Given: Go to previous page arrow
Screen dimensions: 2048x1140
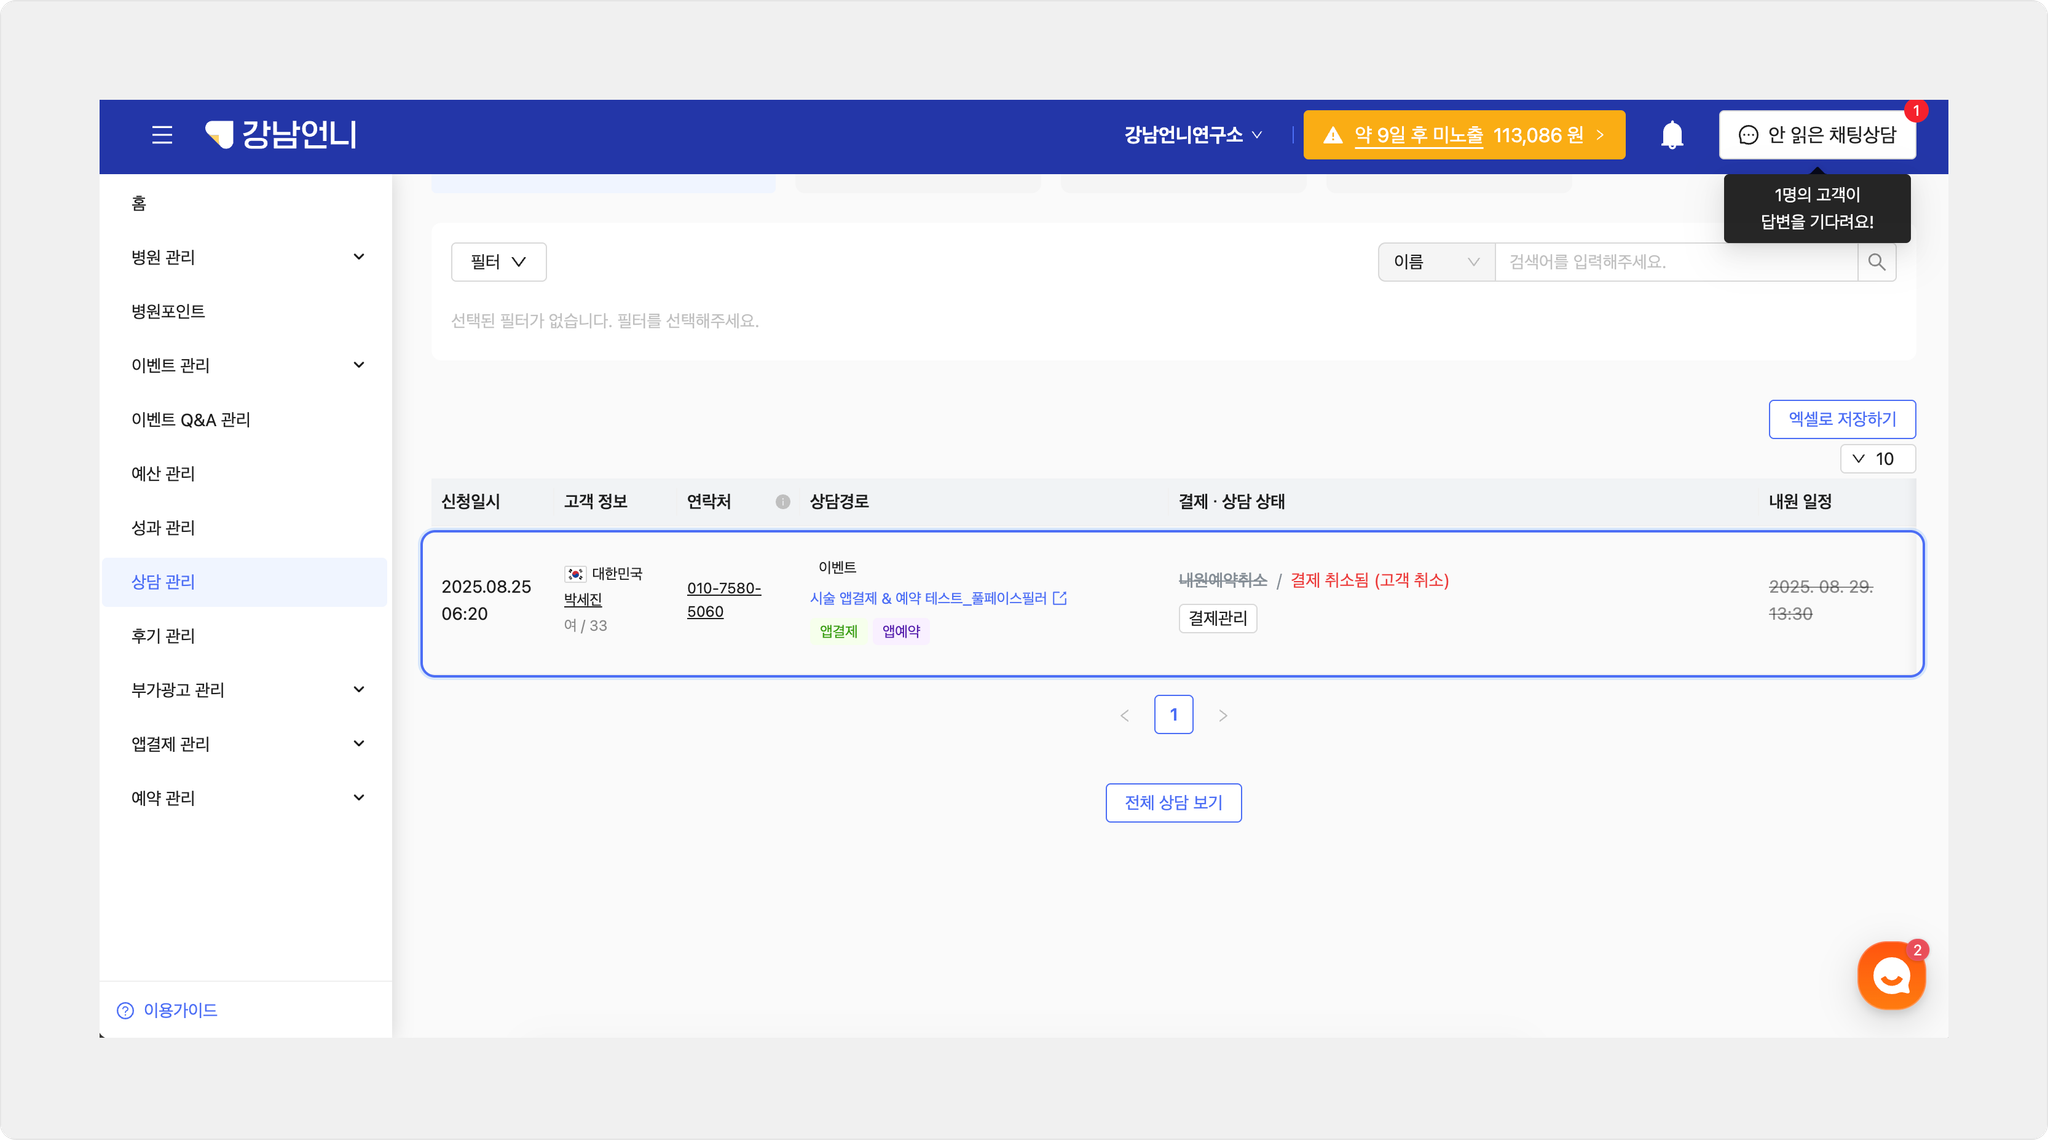Looking at the screenshot, I should [1125, 715].
